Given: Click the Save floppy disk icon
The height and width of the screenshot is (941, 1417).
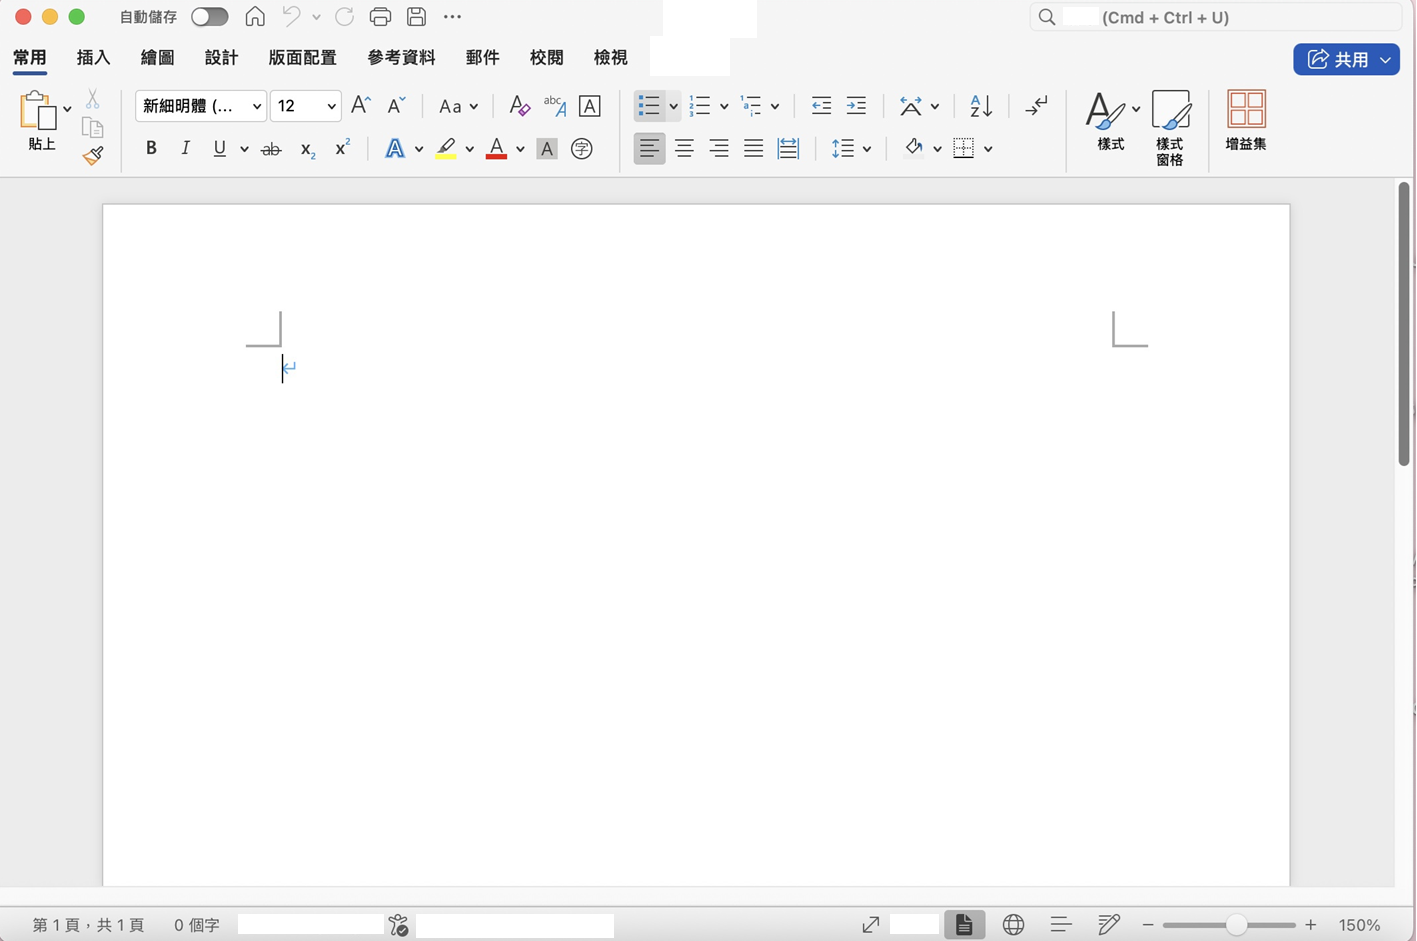Looking at the screenshot, I should [x=416, y=17].
